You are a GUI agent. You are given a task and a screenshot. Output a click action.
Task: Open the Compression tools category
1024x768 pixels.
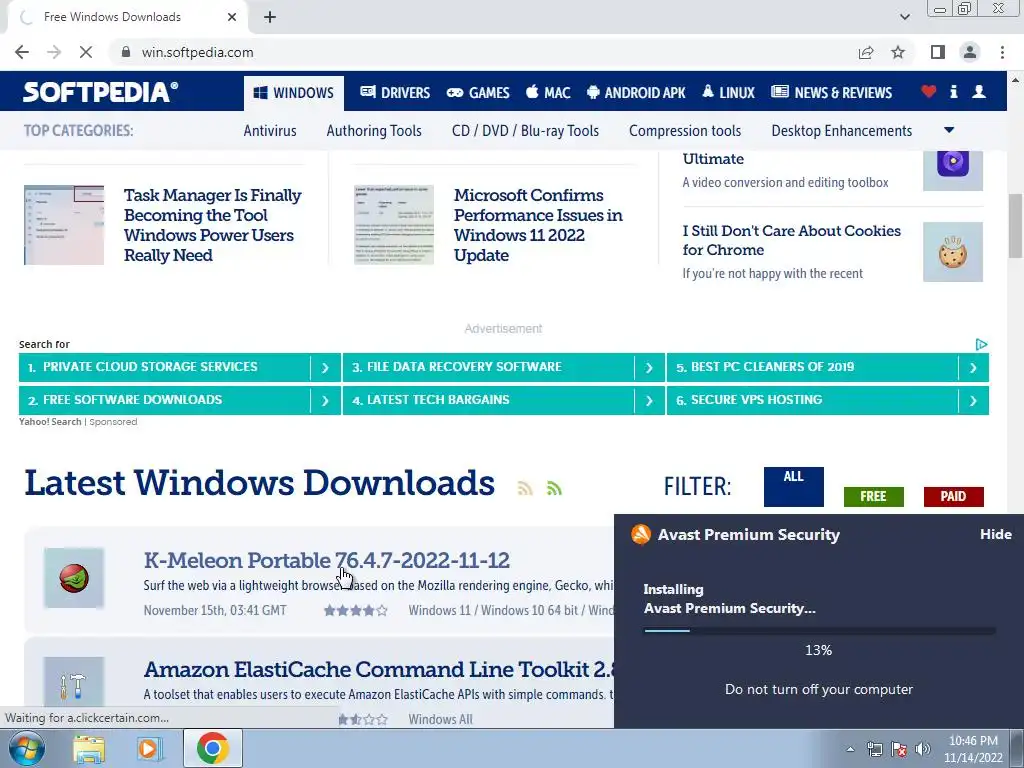pos(685,131)
